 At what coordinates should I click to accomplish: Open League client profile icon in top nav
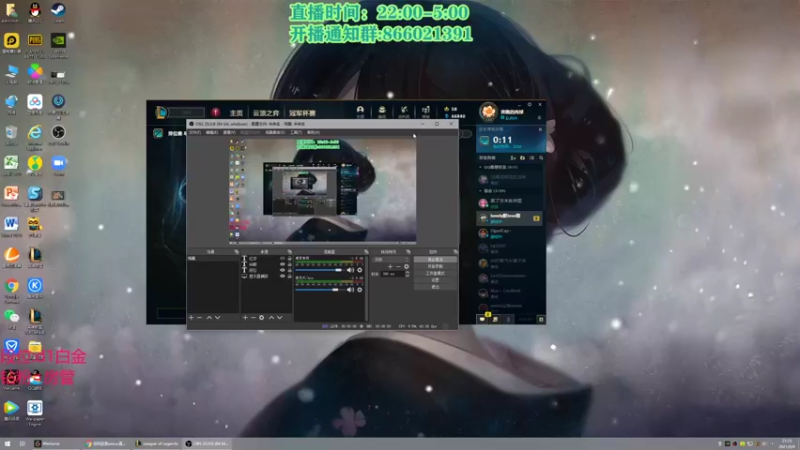(x=360, y=111)
